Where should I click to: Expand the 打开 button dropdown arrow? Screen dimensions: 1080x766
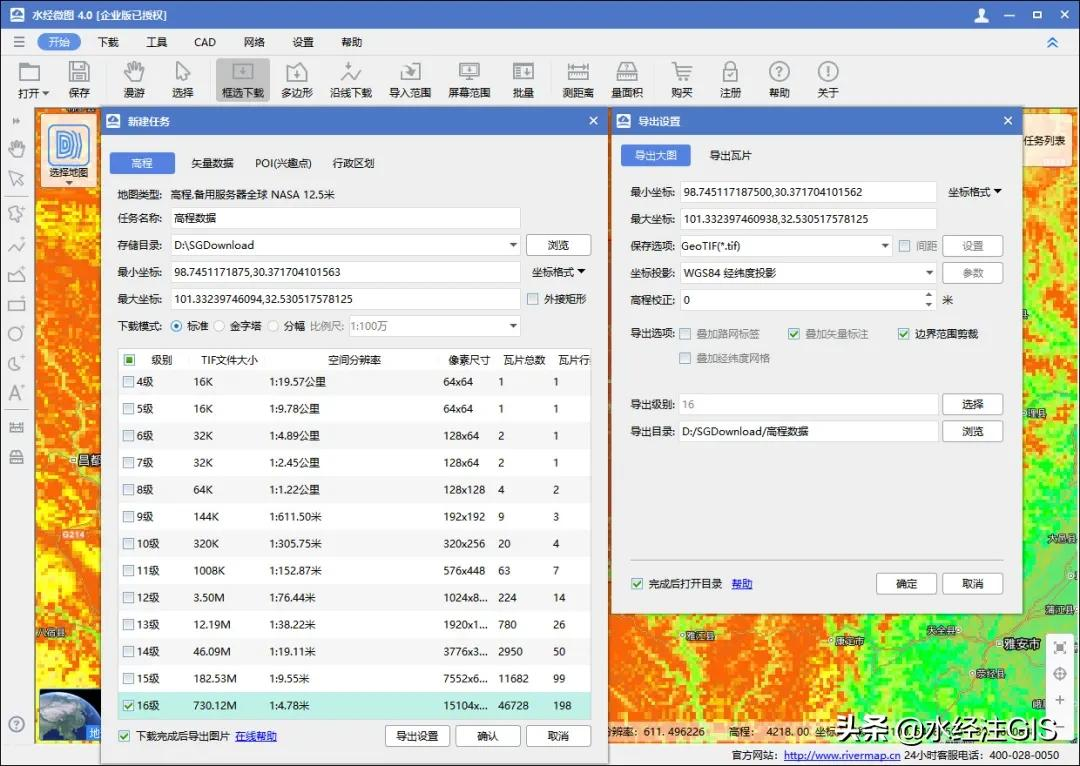[46, 93]
